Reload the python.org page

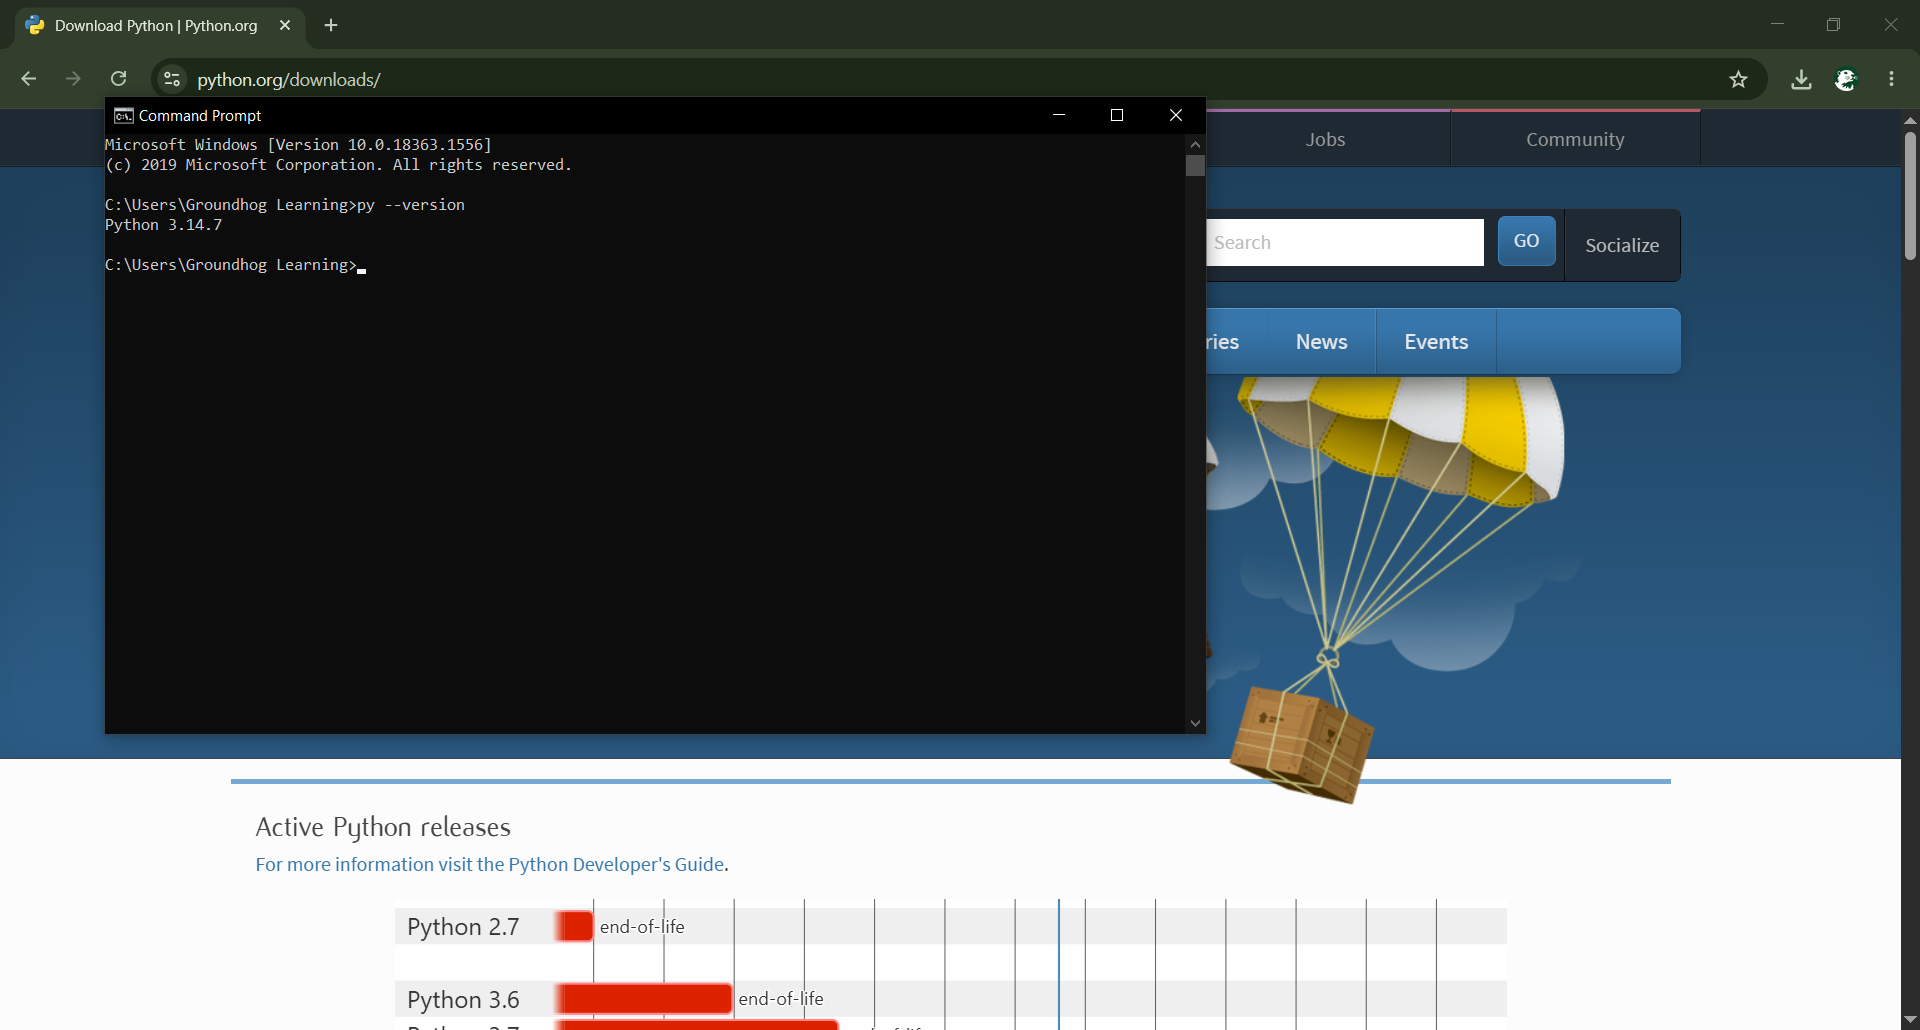point(118,79)
